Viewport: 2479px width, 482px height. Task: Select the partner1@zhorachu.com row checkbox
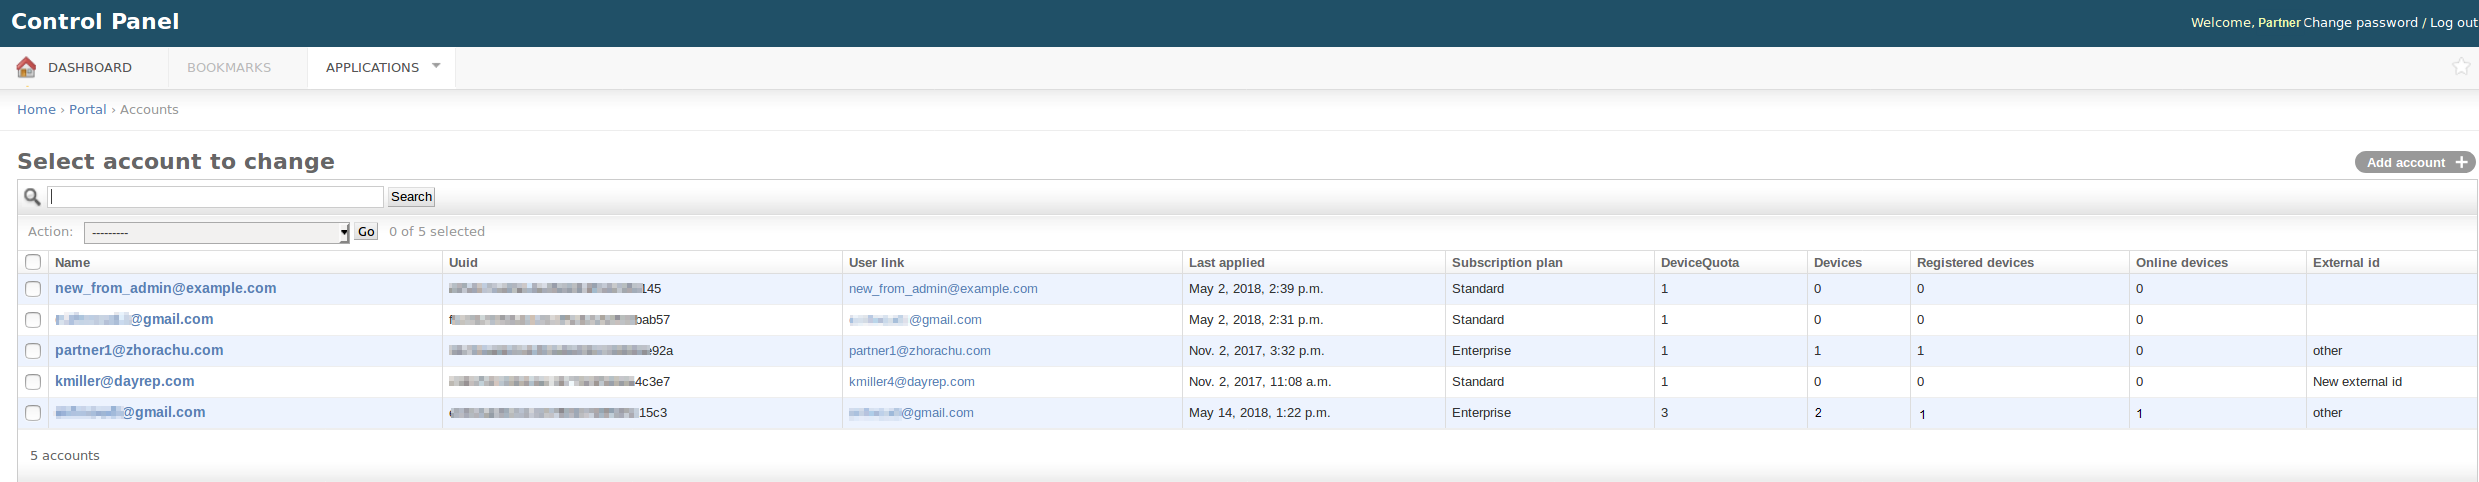33,351
